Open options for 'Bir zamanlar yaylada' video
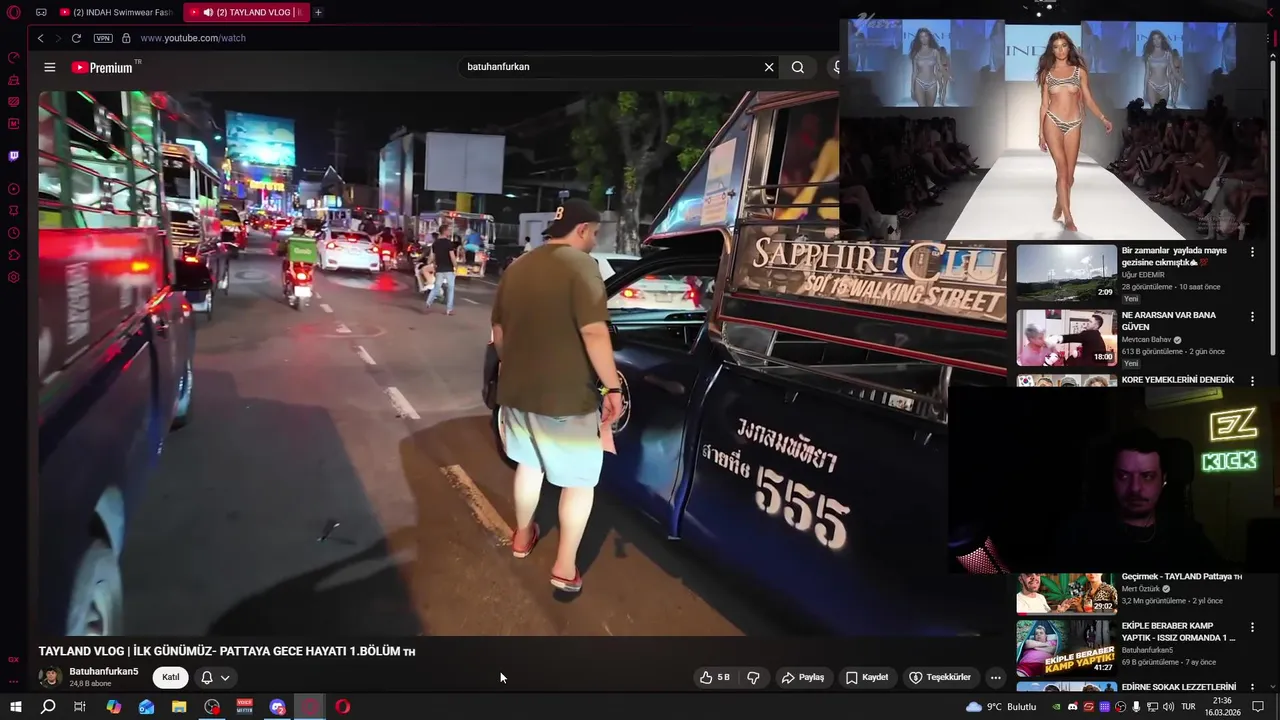 [1252, 252]
